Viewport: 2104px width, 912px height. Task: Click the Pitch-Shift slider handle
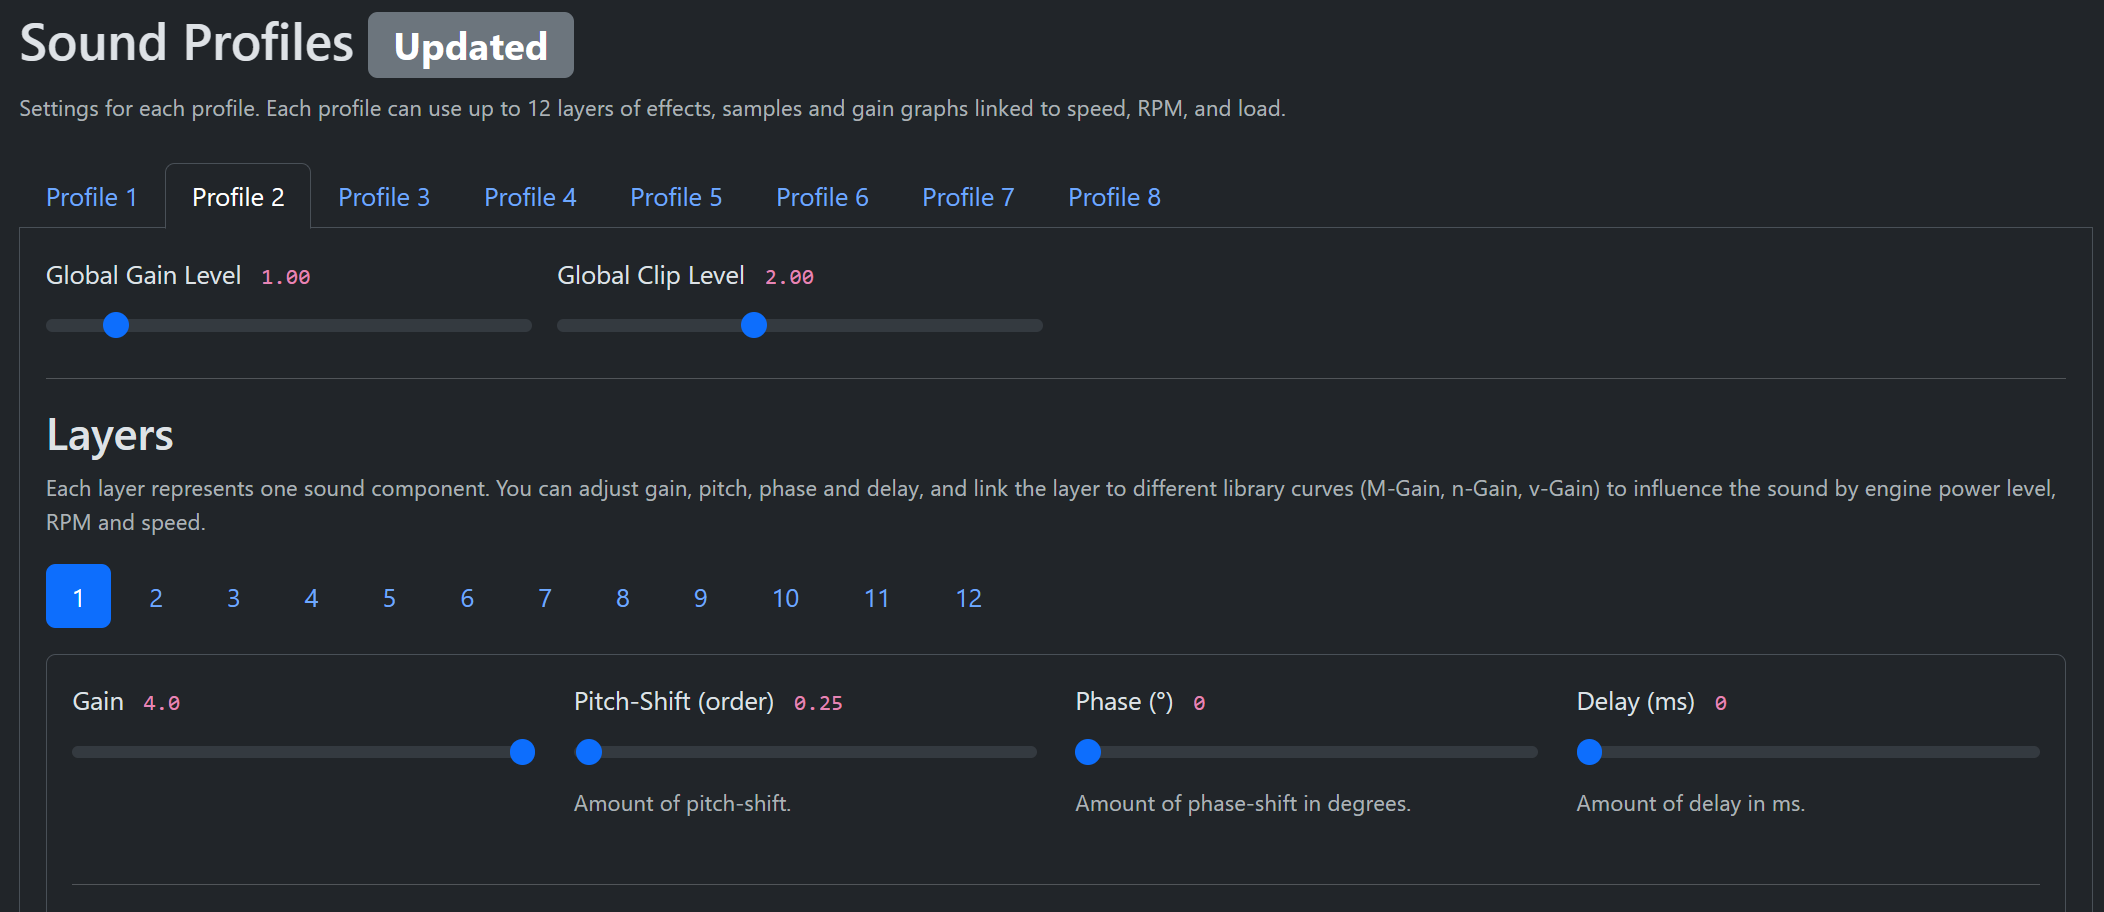(x=589, y=752)
